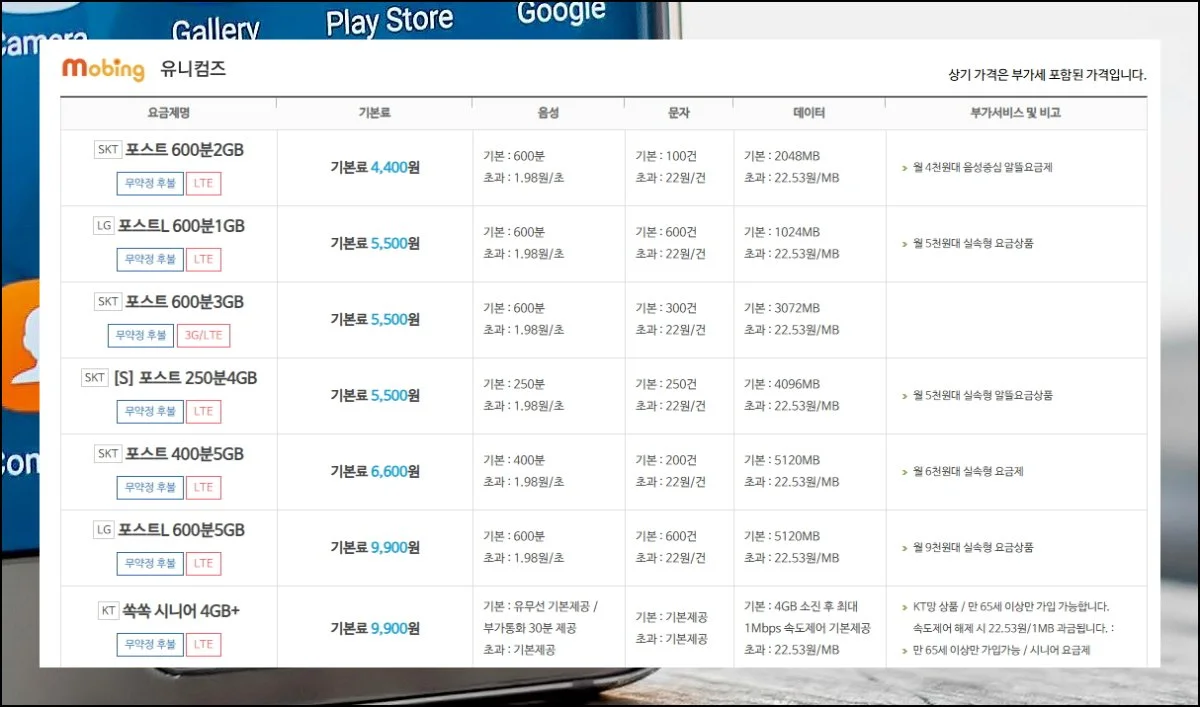Image resolution: width=1200 pixels, height=707 pixels.
Task: Click the Mobing logo
Action: 103,69
